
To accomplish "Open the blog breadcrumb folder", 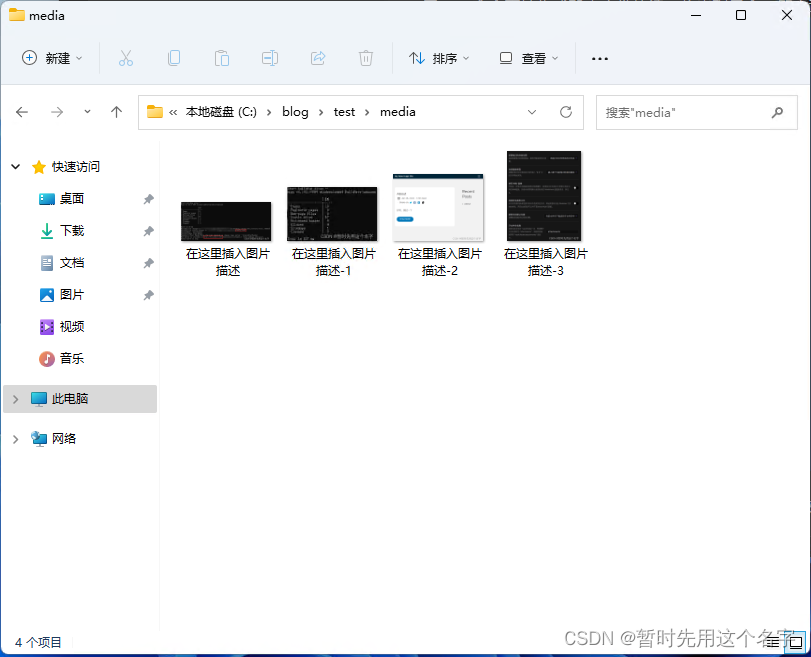I will click(295, 112).
